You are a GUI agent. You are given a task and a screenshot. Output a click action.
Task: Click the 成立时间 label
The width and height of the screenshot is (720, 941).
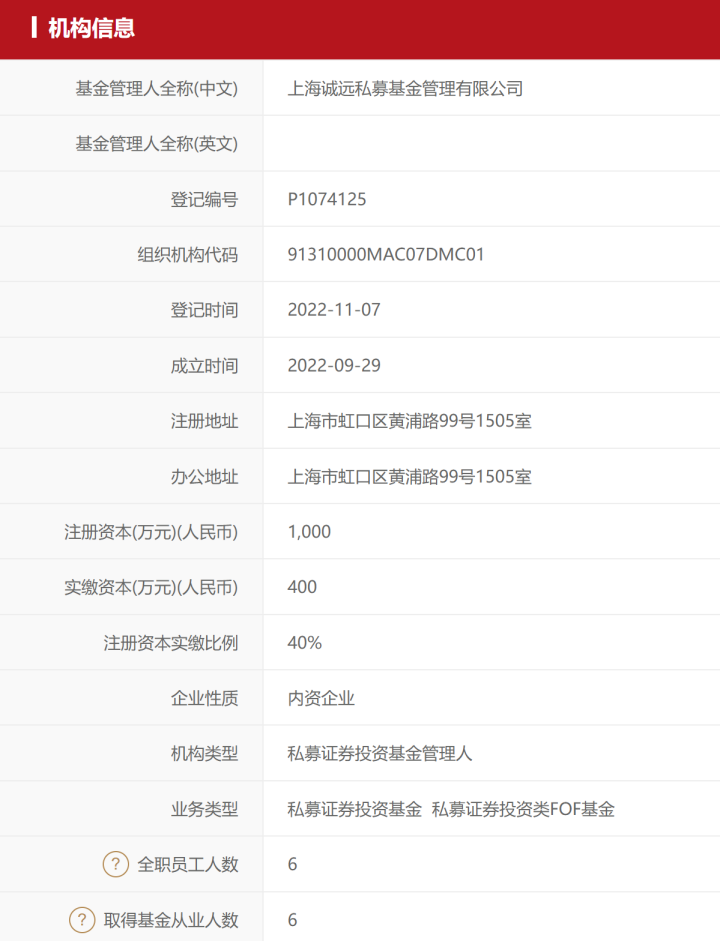(205, 365)
